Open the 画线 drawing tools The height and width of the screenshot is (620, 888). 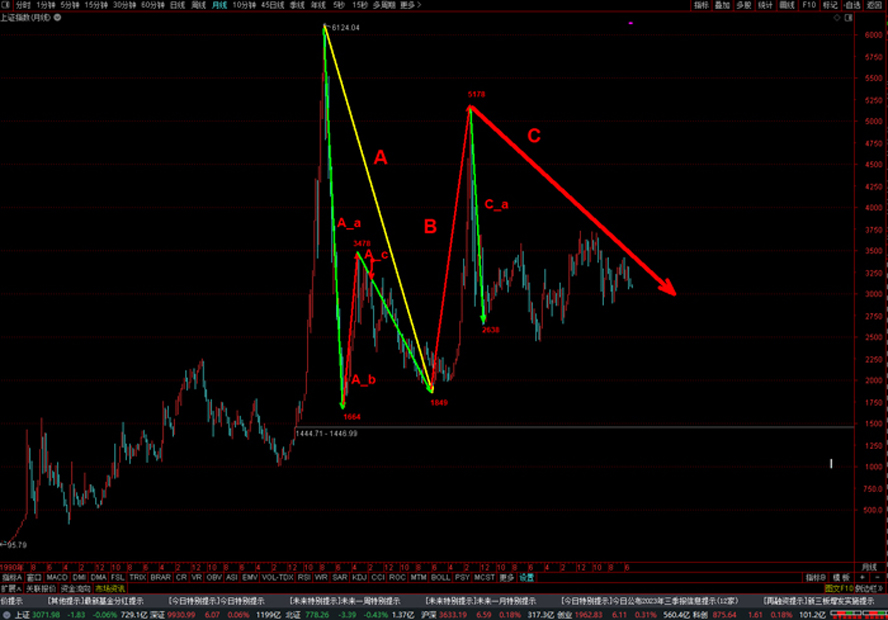(x=788, y=5)
